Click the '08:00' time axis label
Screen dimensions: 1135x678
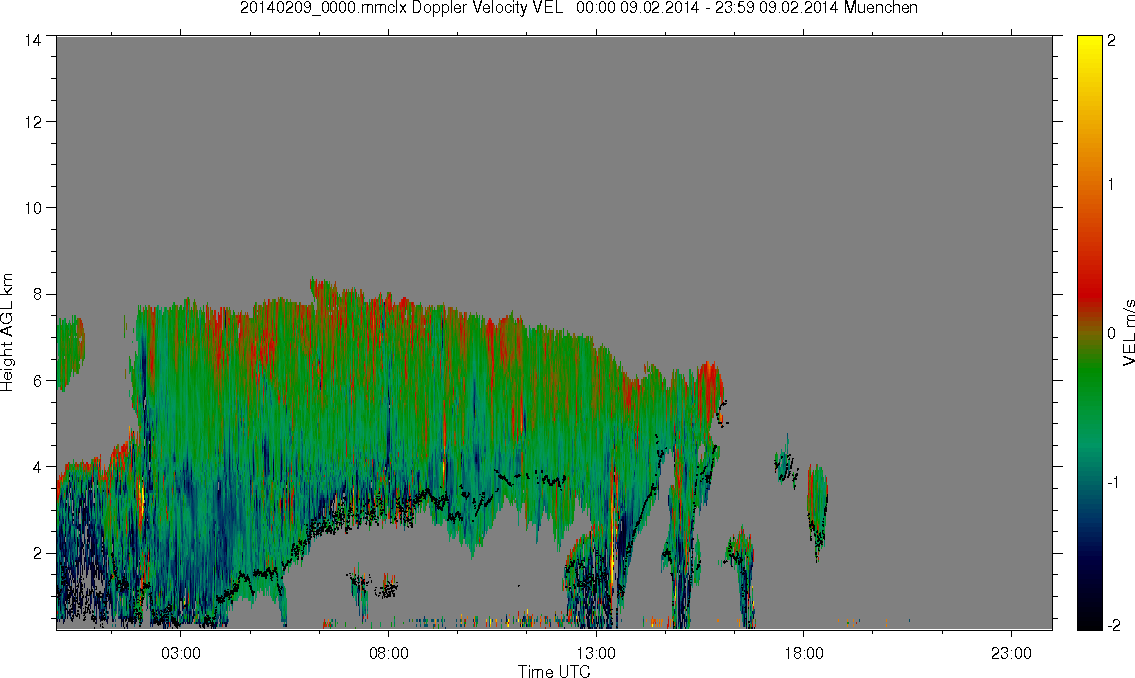point(389,653)
